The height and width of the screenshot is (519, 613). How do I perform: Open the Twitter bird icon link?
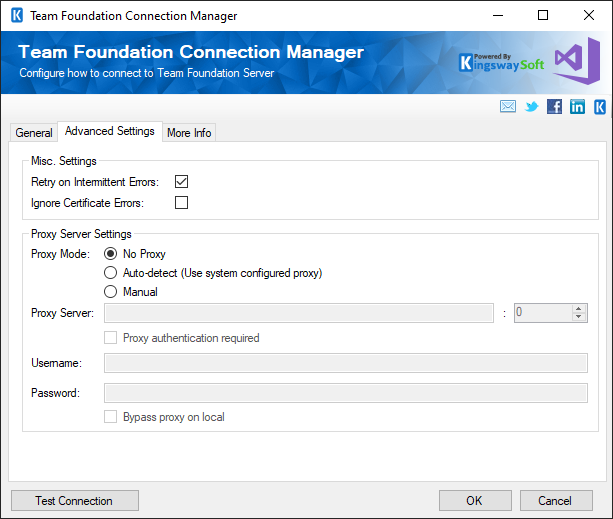click(531, 106)
